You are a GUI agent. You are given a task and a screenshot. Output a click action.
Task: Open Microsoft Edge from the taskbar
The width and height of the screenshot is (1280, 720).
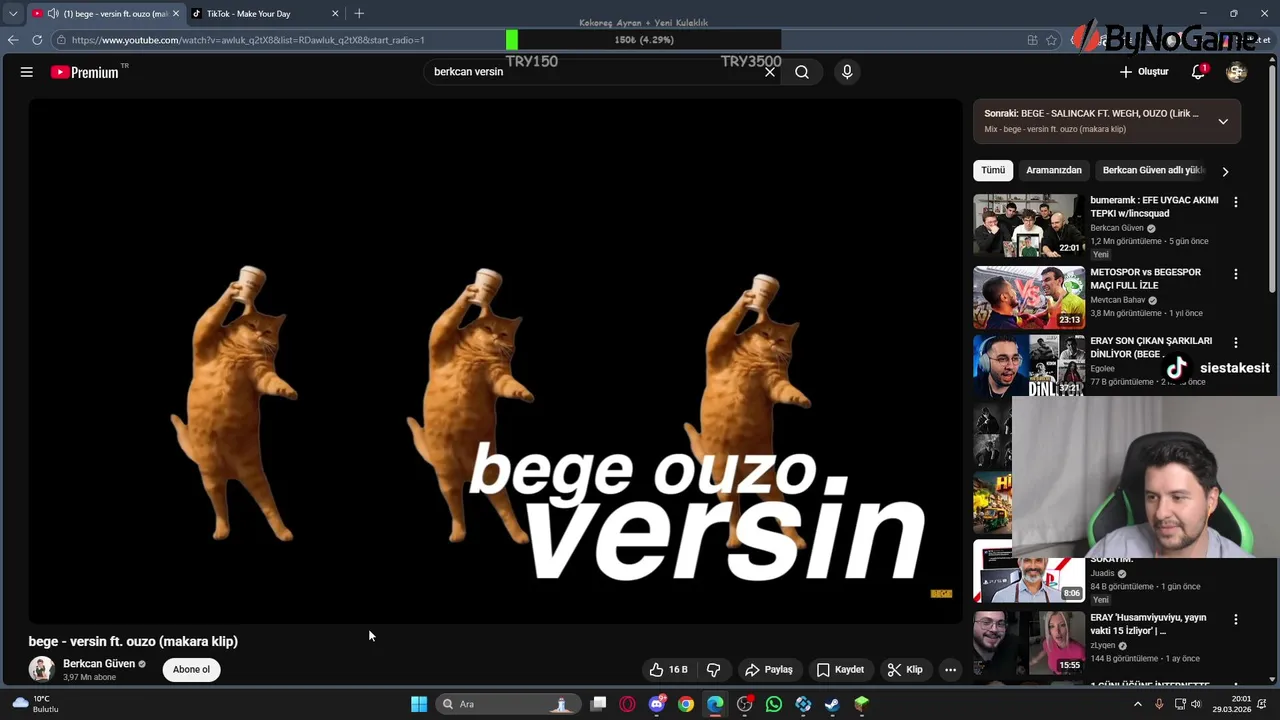[715, 704]
